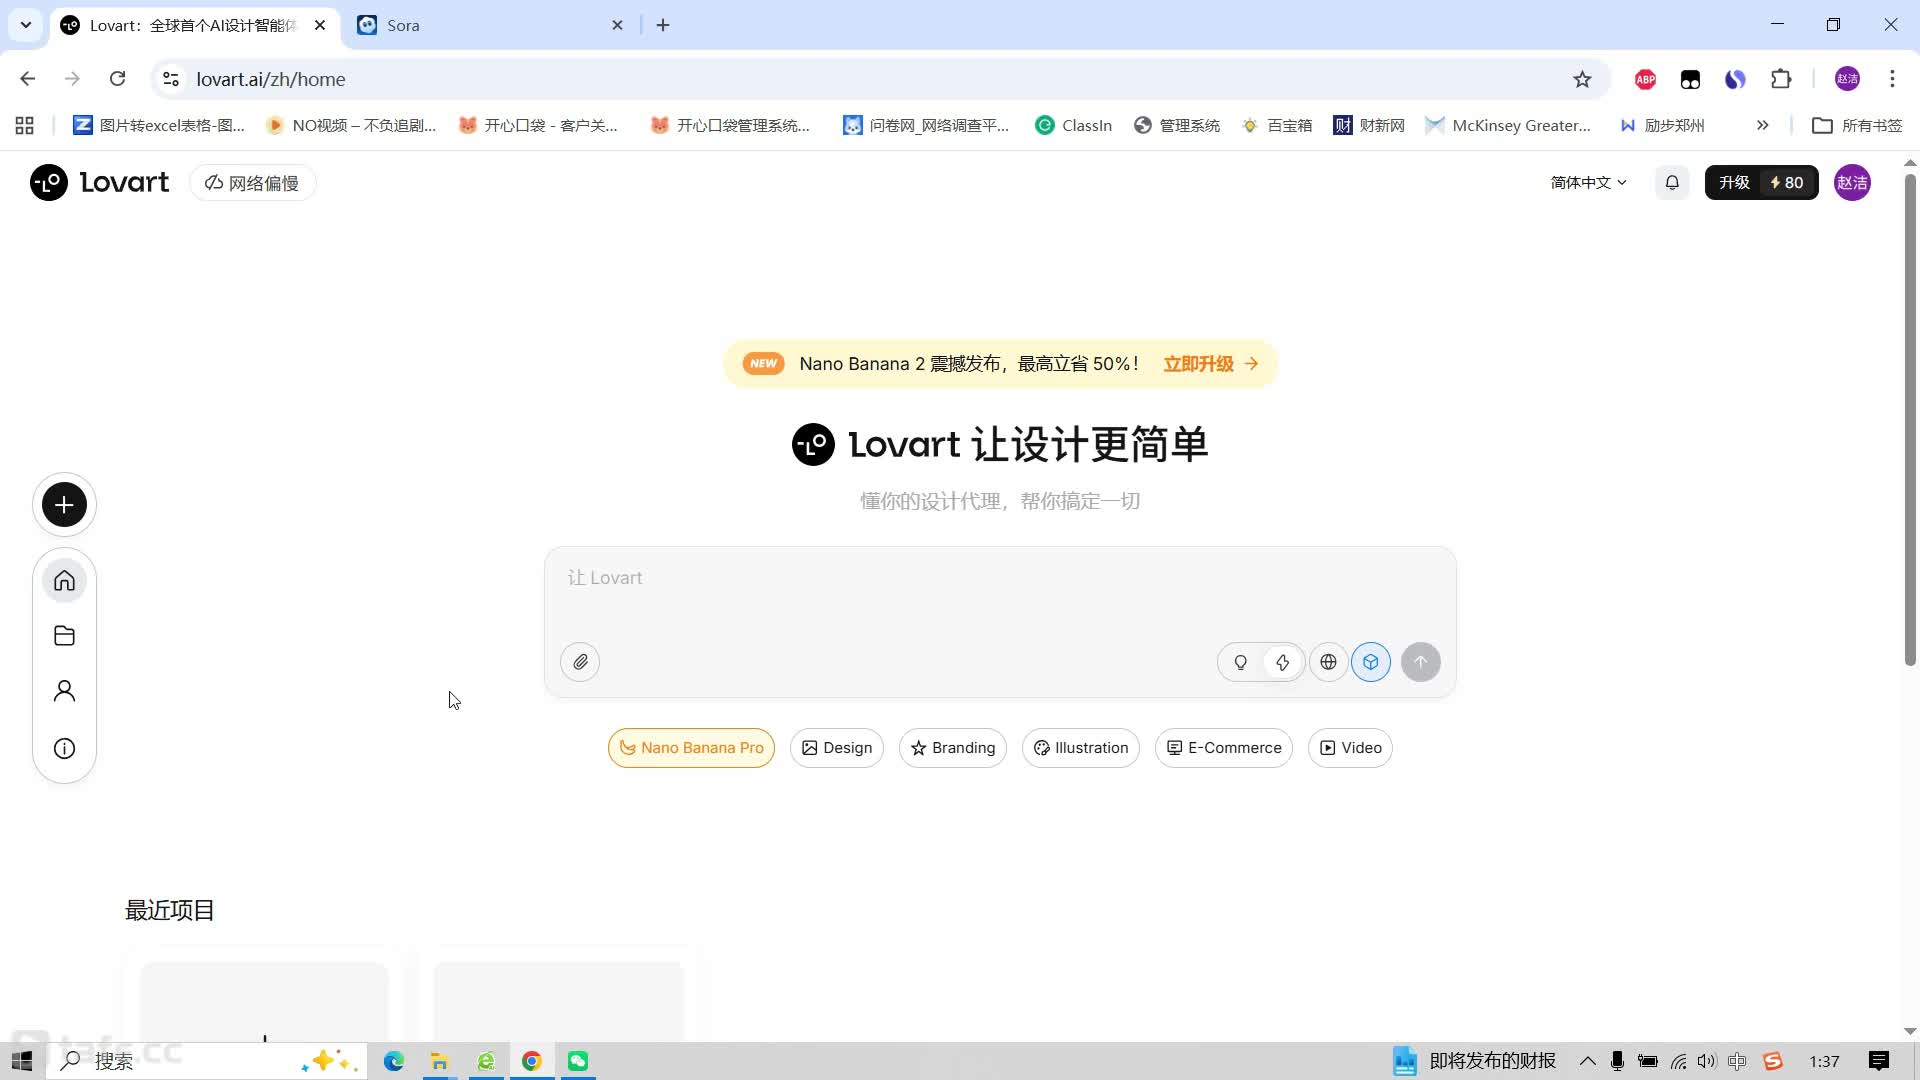Select the Design category chip
This screenshot has width=1920, height=1080.
click(x=837, y=748)
